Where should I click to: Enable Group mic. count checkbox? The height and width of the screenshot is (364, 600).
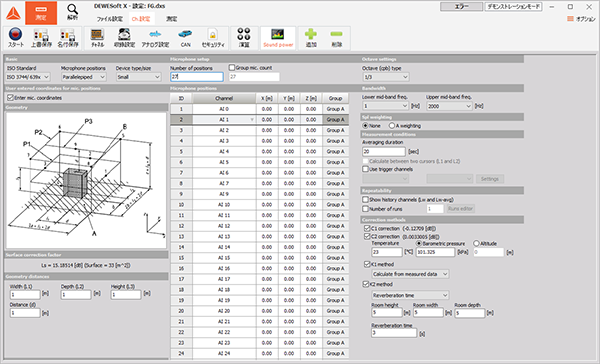(x=232, y=67)
